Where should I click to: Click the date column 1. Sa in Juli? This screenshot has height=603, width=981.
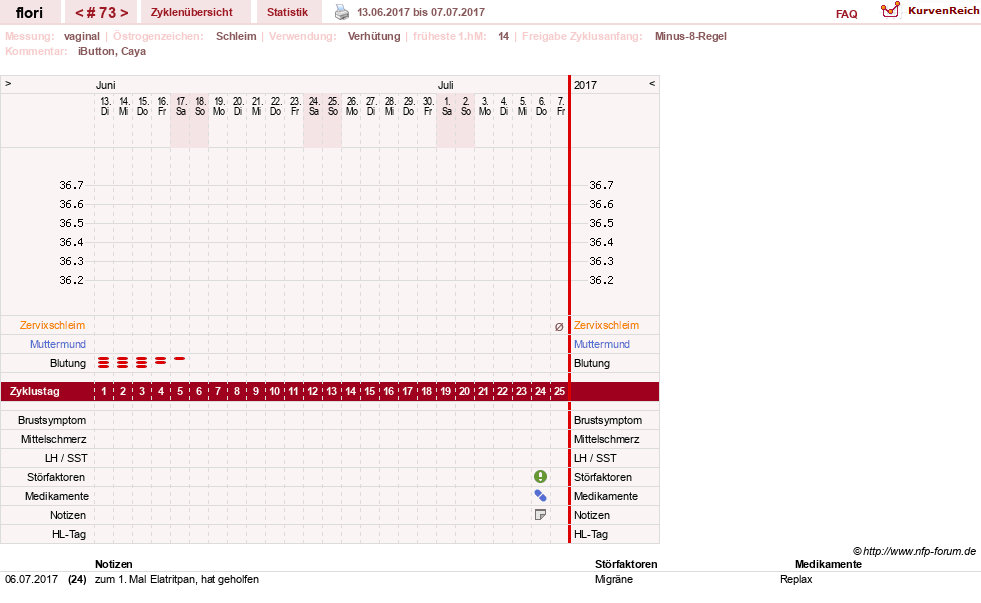coord(447,106)
